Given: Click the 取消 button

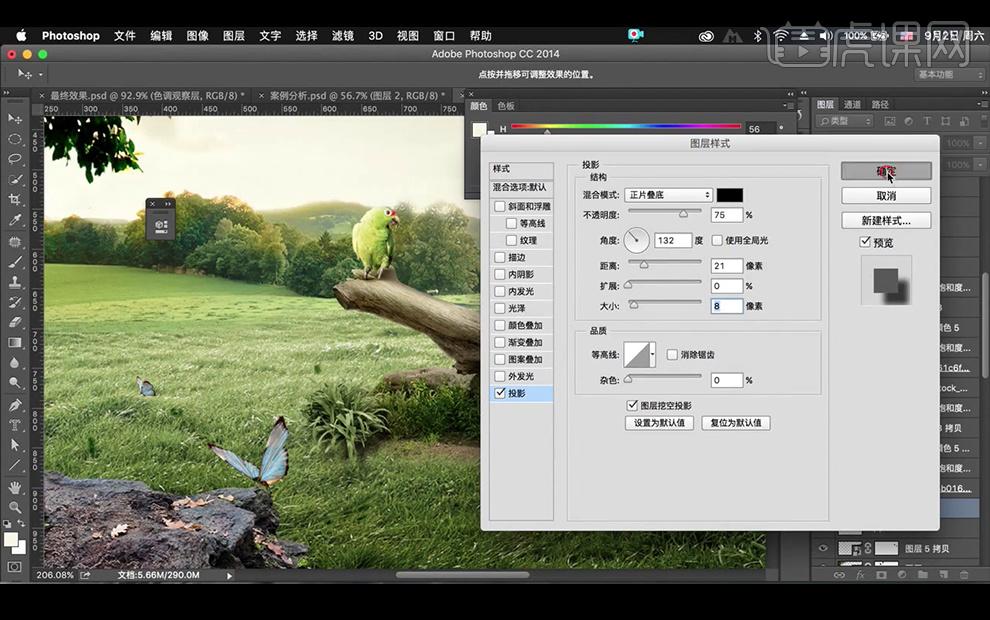Looking at the screenshot, I should coord(886,196).
